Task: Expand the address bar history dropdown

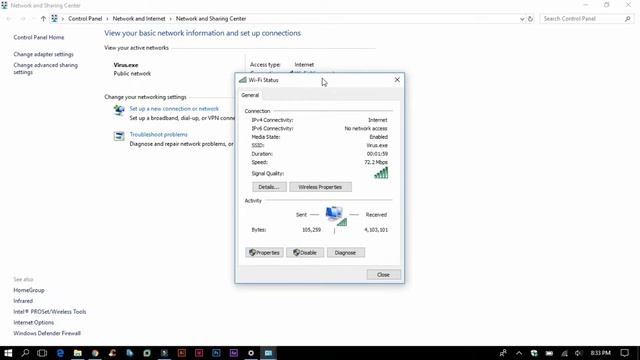Action: point(522,19)
